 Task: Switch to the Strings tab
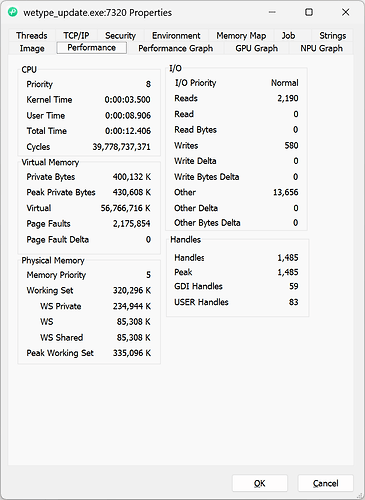coord(332,35)
